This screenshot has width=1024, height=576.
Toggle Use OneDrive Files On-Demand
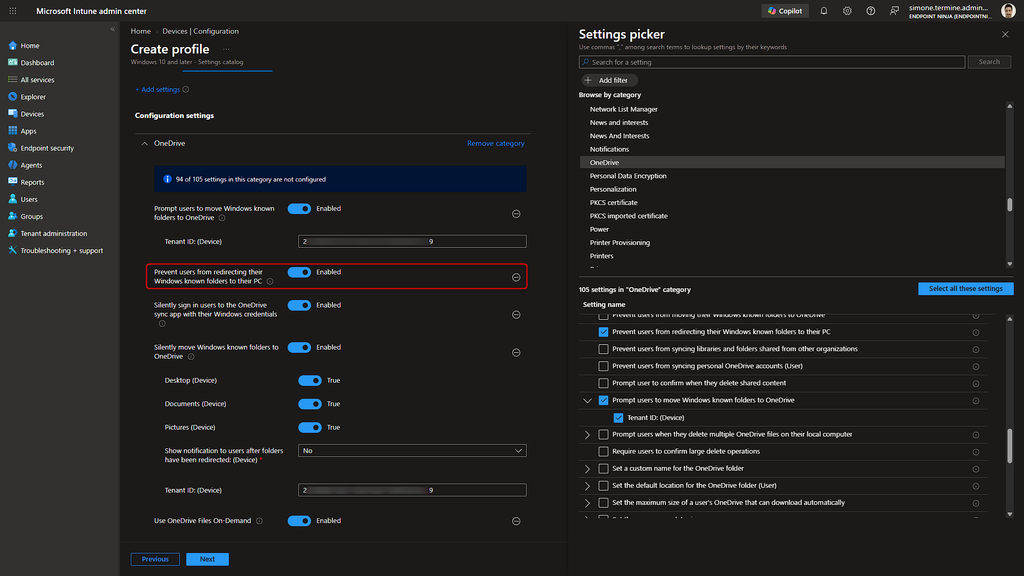[x=299, y=520]
